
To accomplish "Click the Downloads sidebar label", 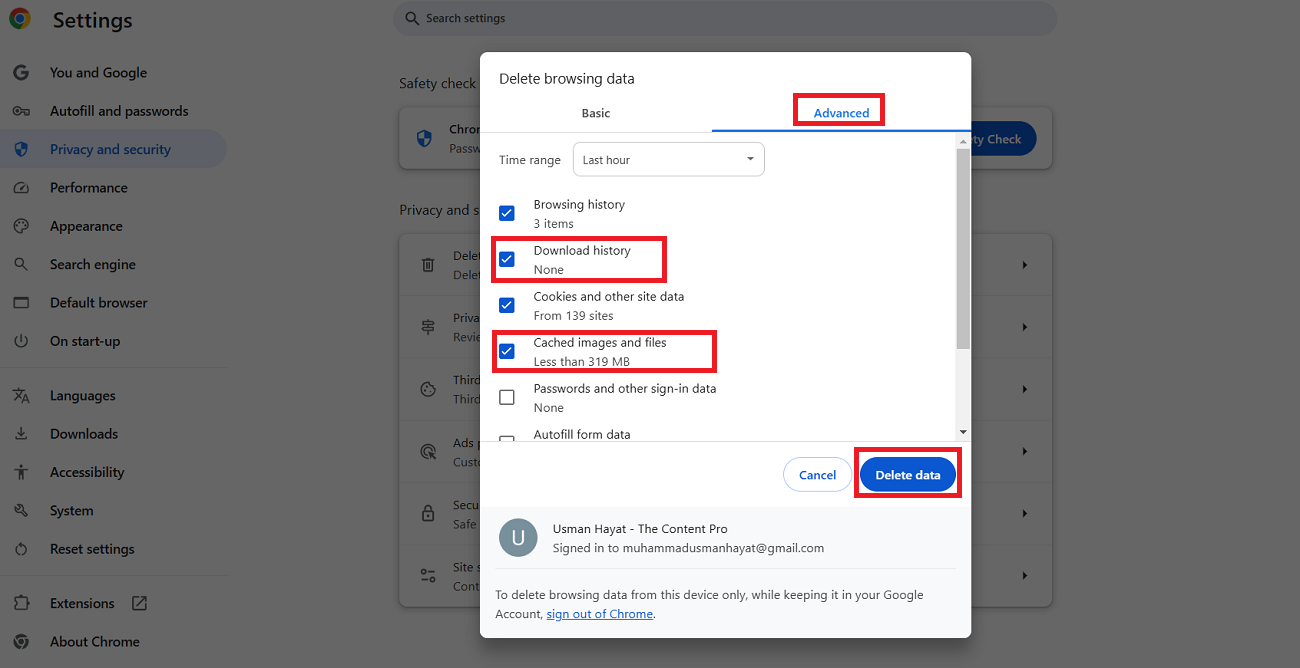I will [84, 434].
